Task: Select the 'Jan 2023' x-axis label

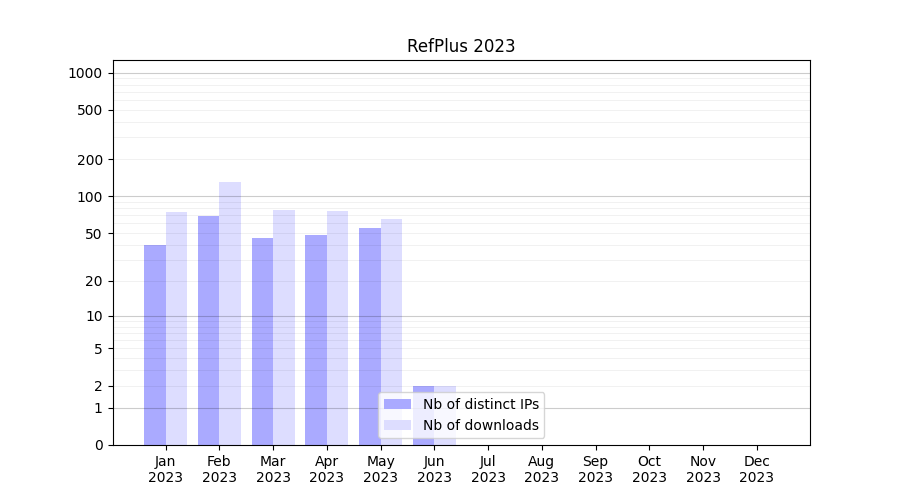Action: point(166,469)
